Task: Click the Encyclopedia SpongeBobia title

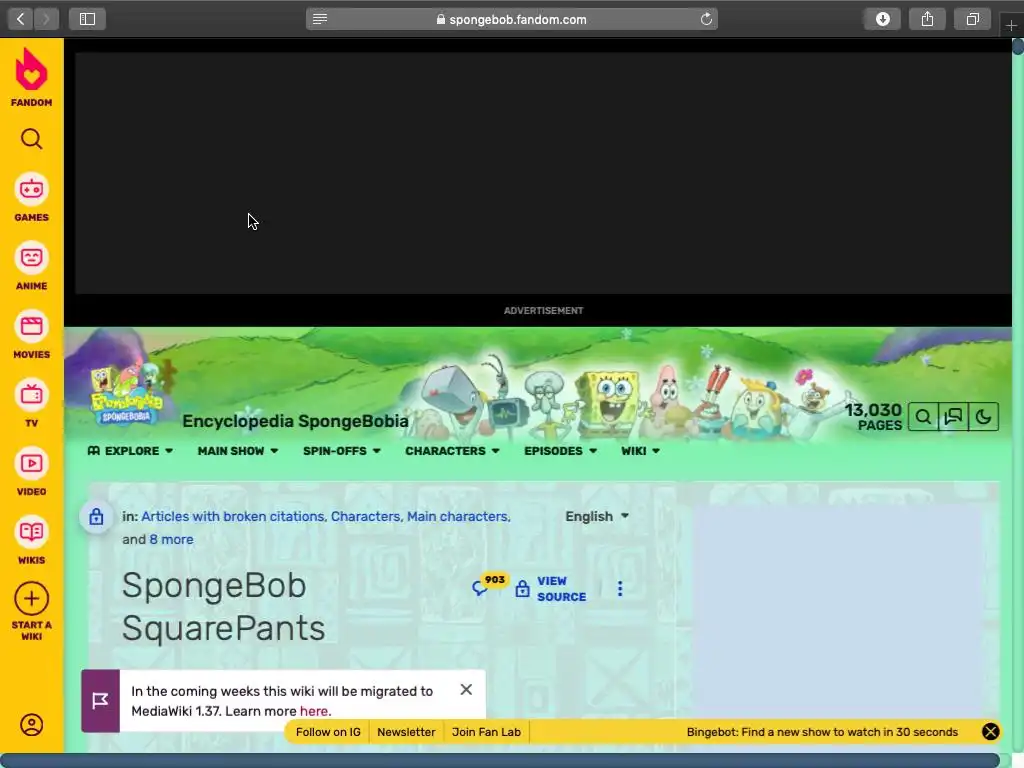Action: coord(295,421)
